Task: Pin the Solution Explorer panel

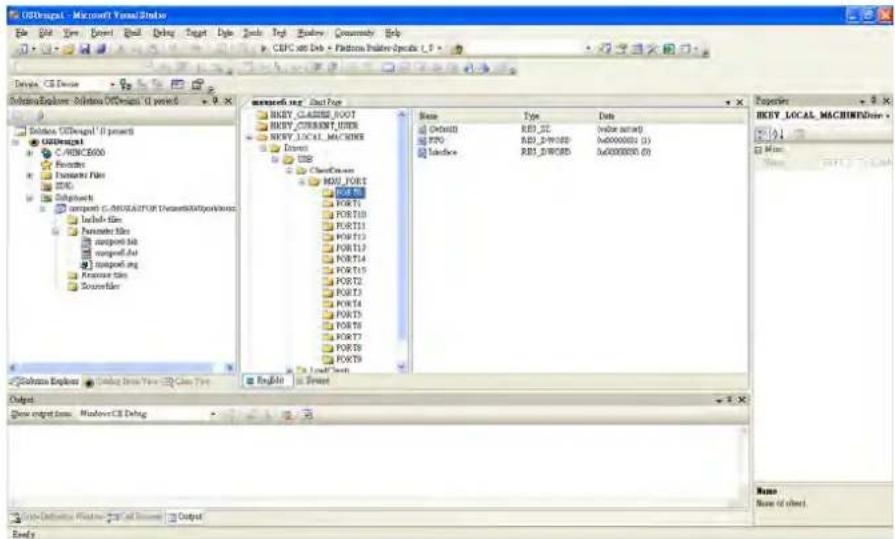Action: [x=216, y=101]
